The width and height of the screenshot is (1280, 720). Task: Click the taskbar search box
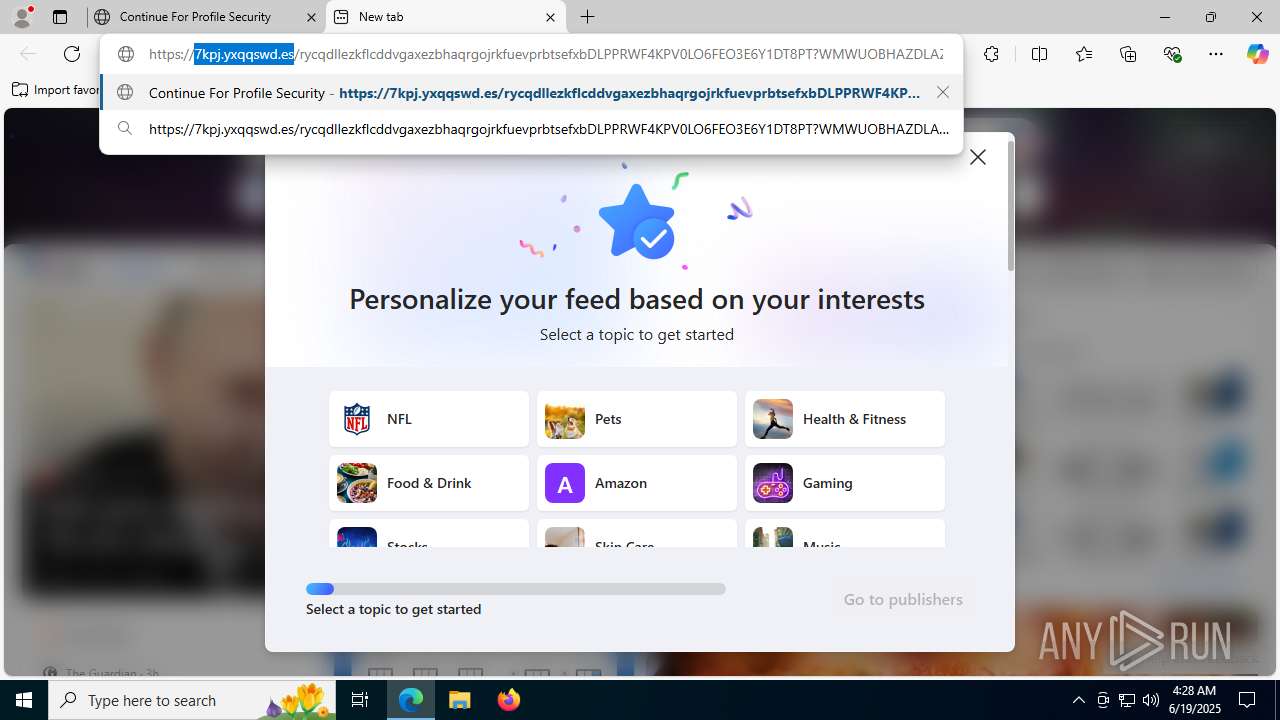(193, 700)
